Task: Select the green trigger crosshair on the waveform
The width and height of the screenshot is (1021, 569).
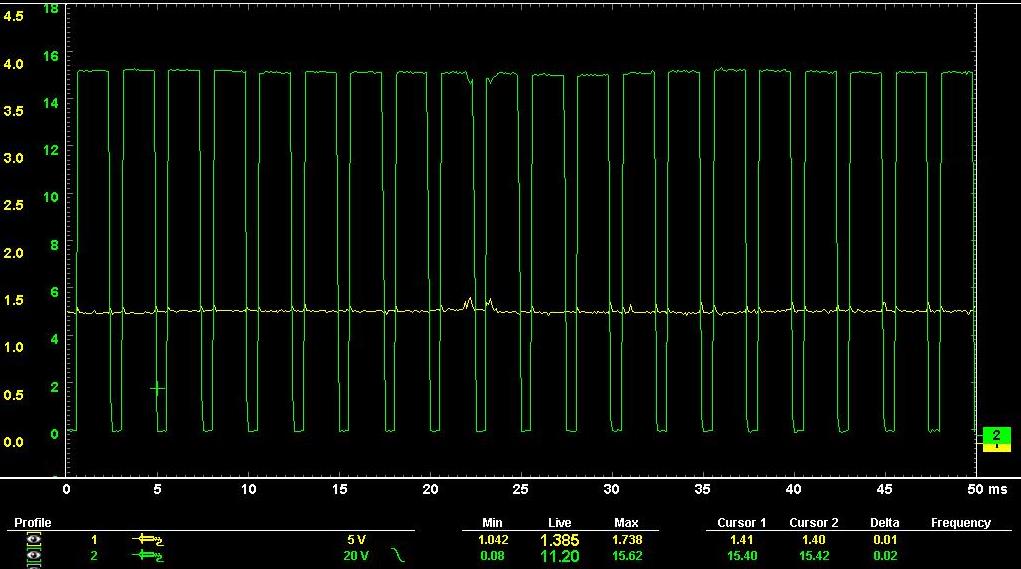Action: pos(157,388)
